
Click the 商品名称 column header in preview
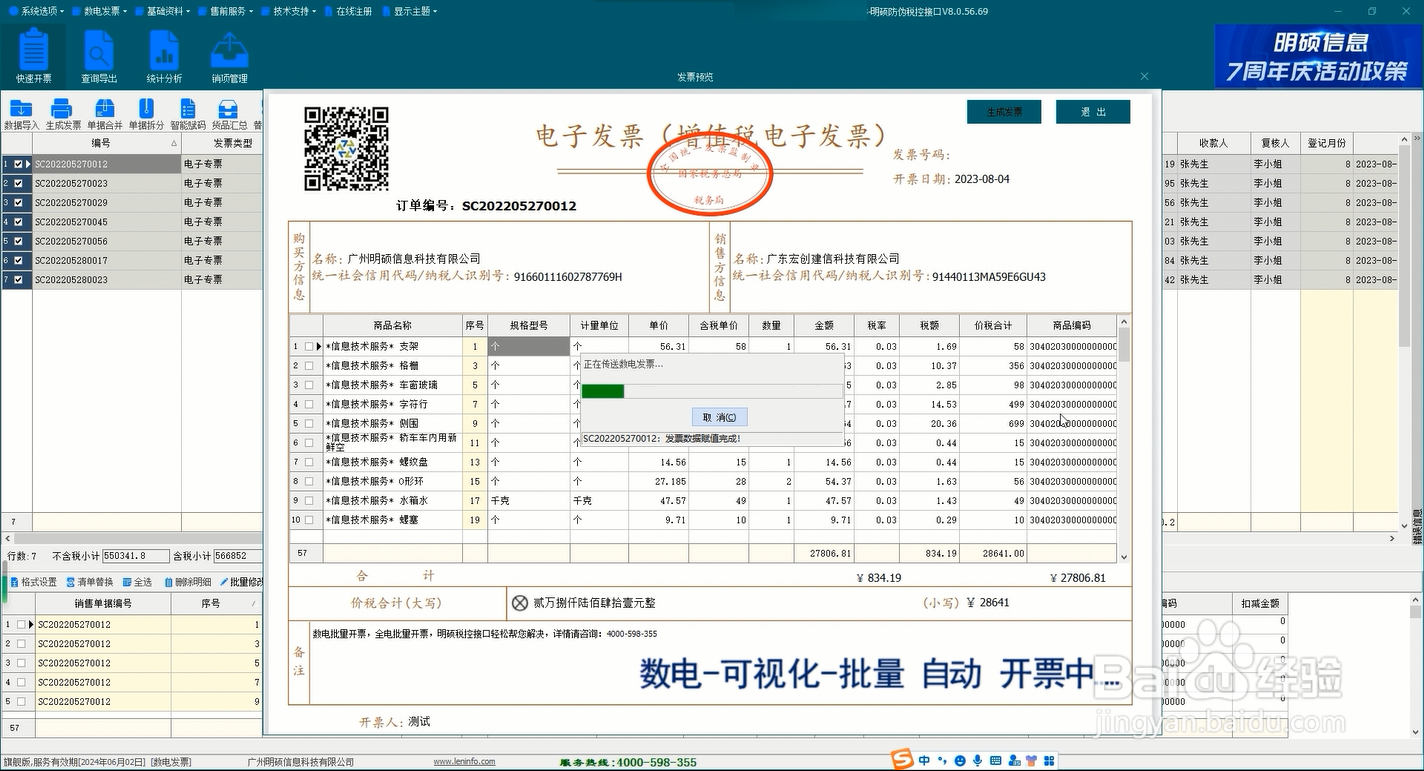click(x=392, y=325)
